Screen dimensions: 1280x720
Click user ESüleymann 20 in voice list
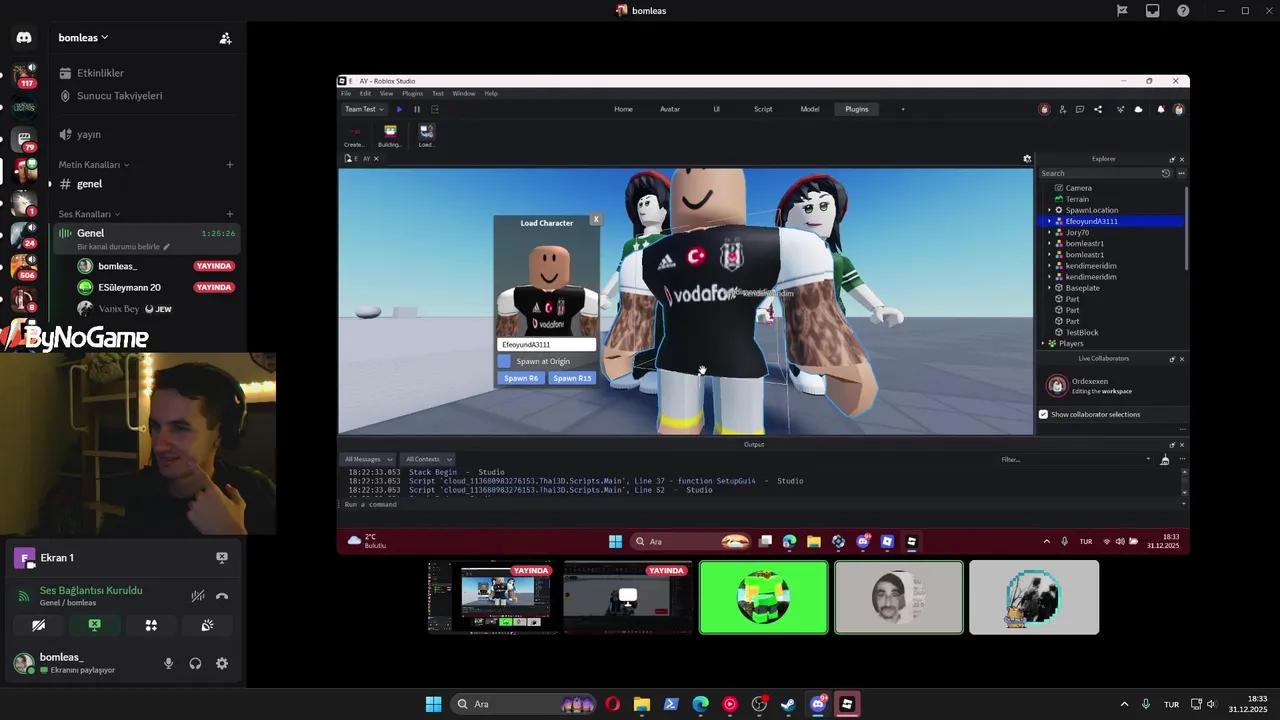click(x=155, y=288)
